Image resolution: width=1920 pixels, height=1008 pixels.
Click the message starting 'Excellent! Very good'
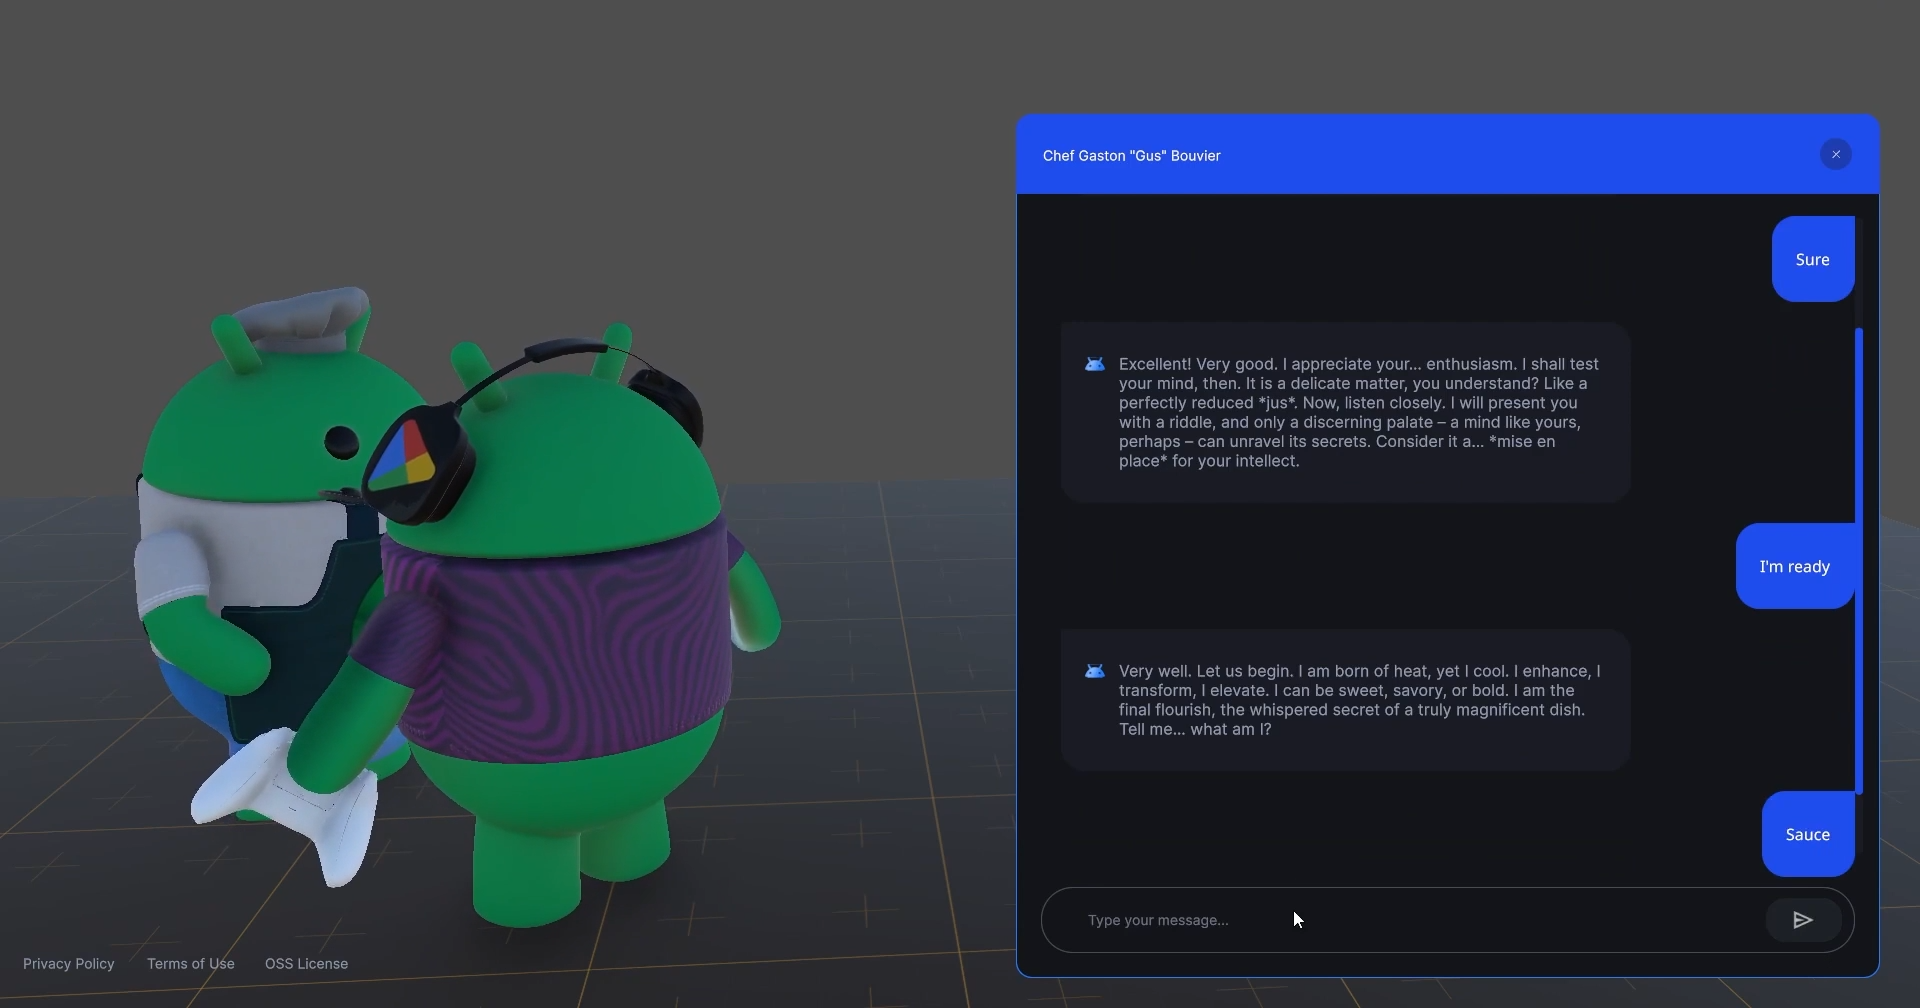(1346, 412)
